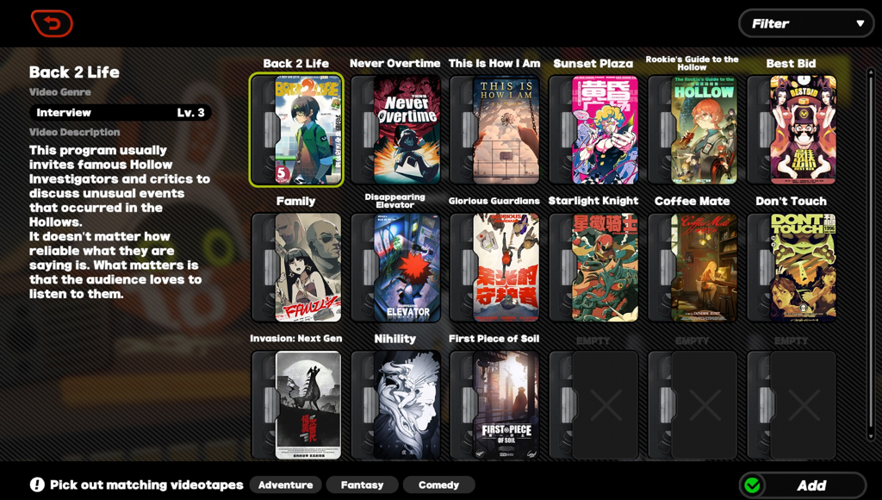882x500 pixels.
Task: Pick the Best Bid videotape
Action: [792, 130]
